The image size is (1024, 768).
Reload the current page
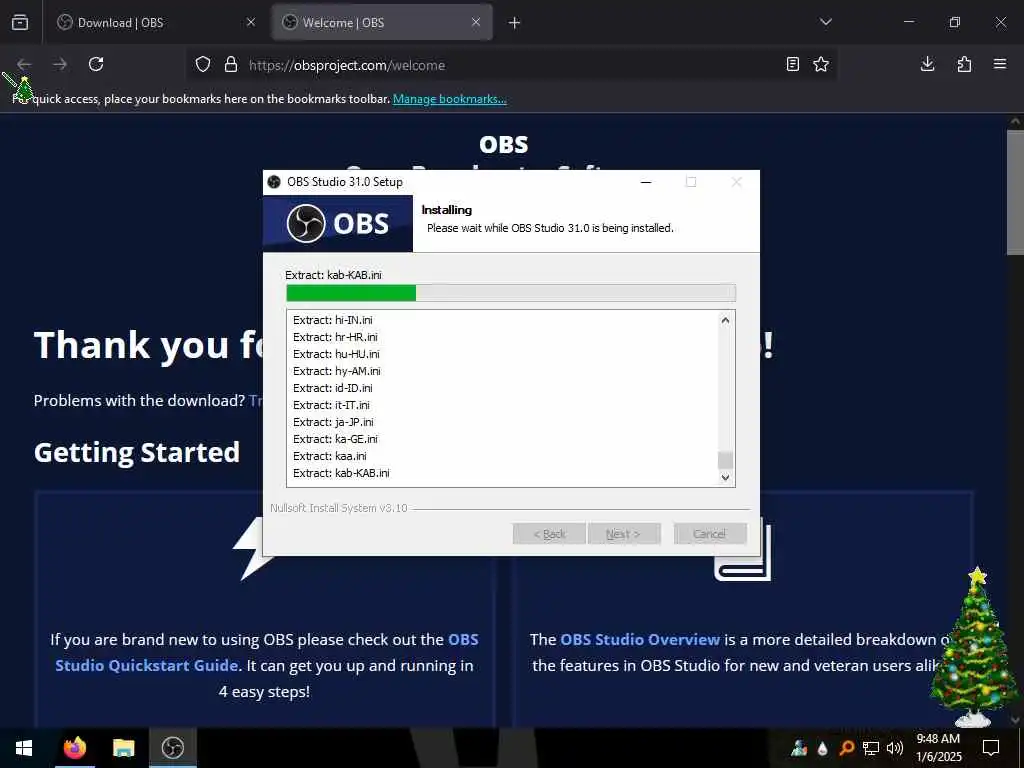96,64
